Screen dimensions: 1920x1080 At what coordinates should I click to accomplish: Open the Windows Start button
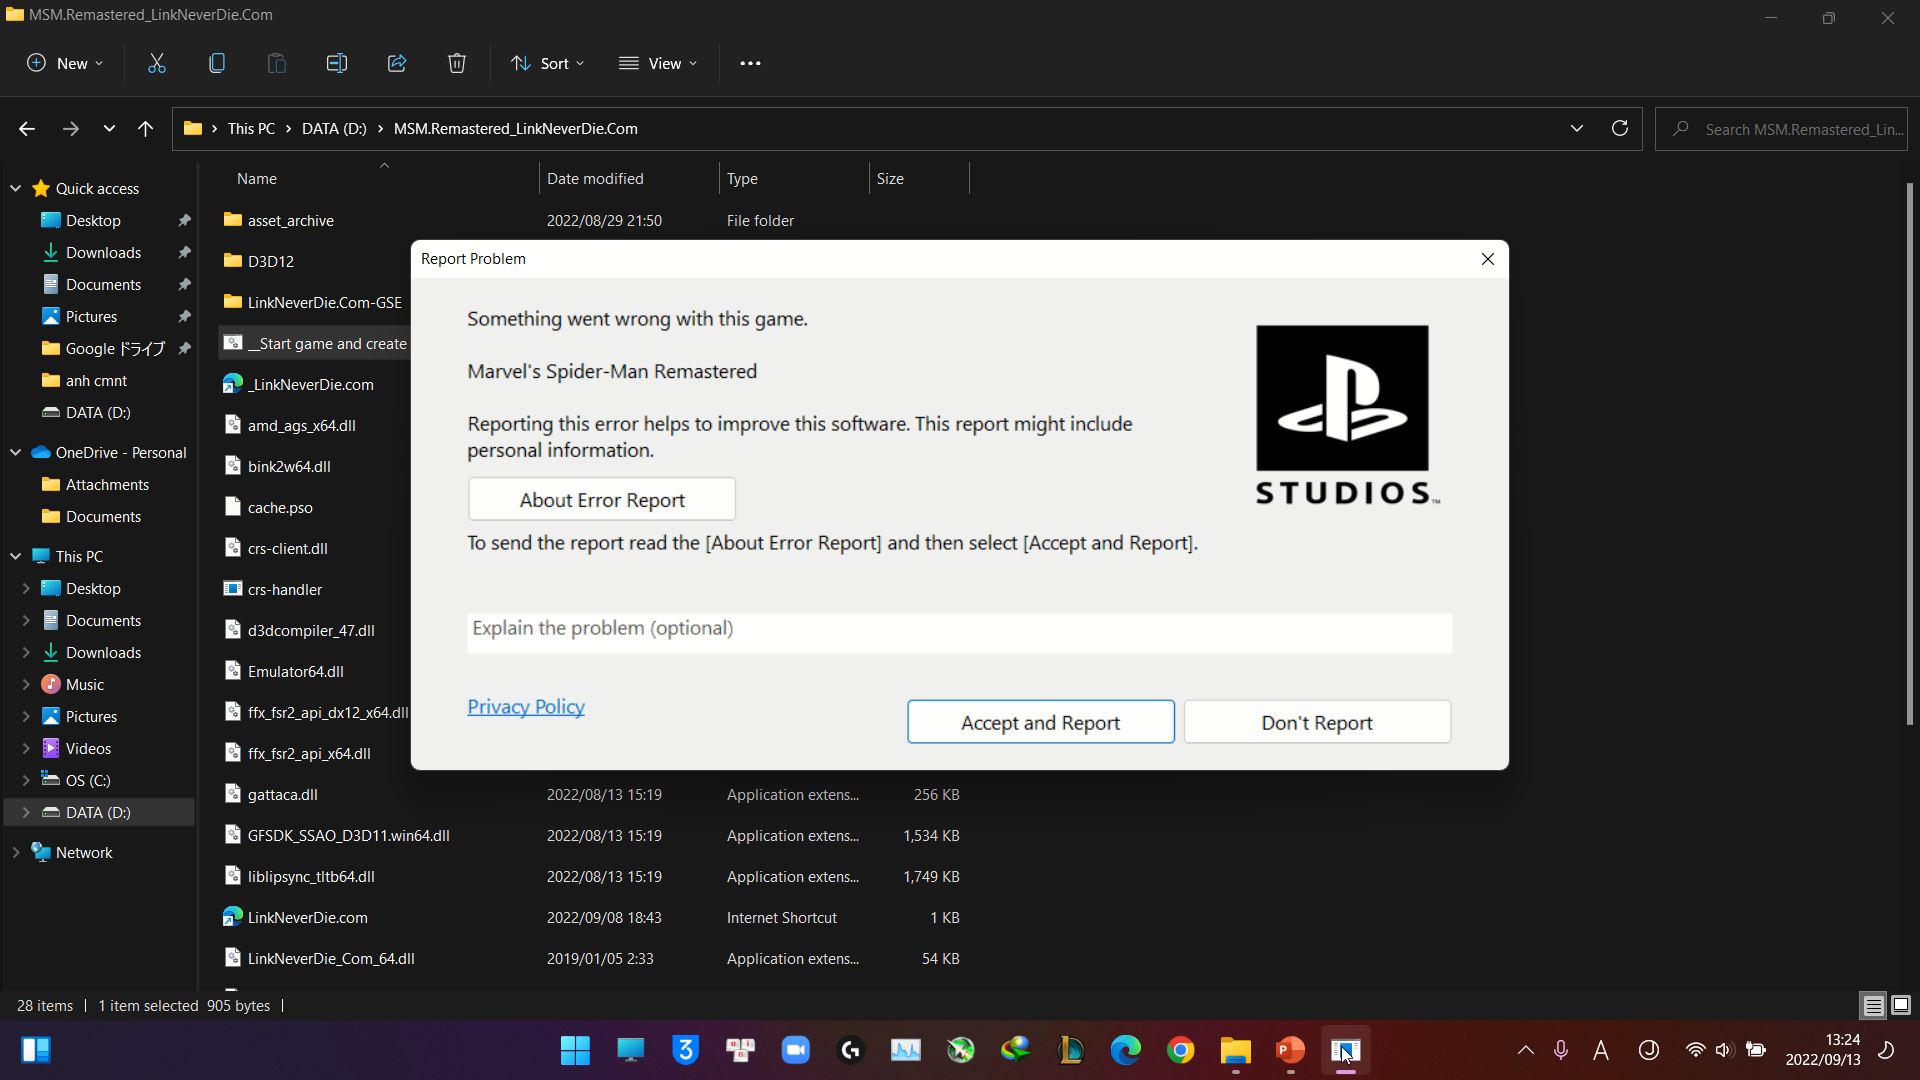coord(575,1050)
